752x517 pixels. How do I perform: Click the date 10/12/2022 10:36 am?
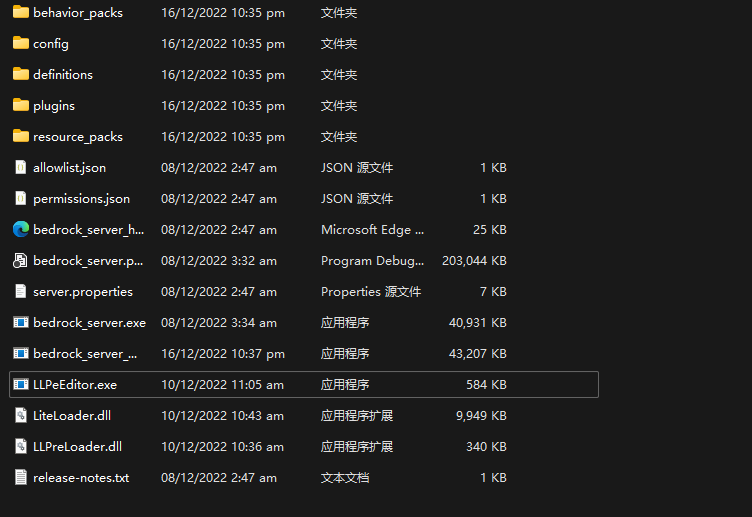223,446
